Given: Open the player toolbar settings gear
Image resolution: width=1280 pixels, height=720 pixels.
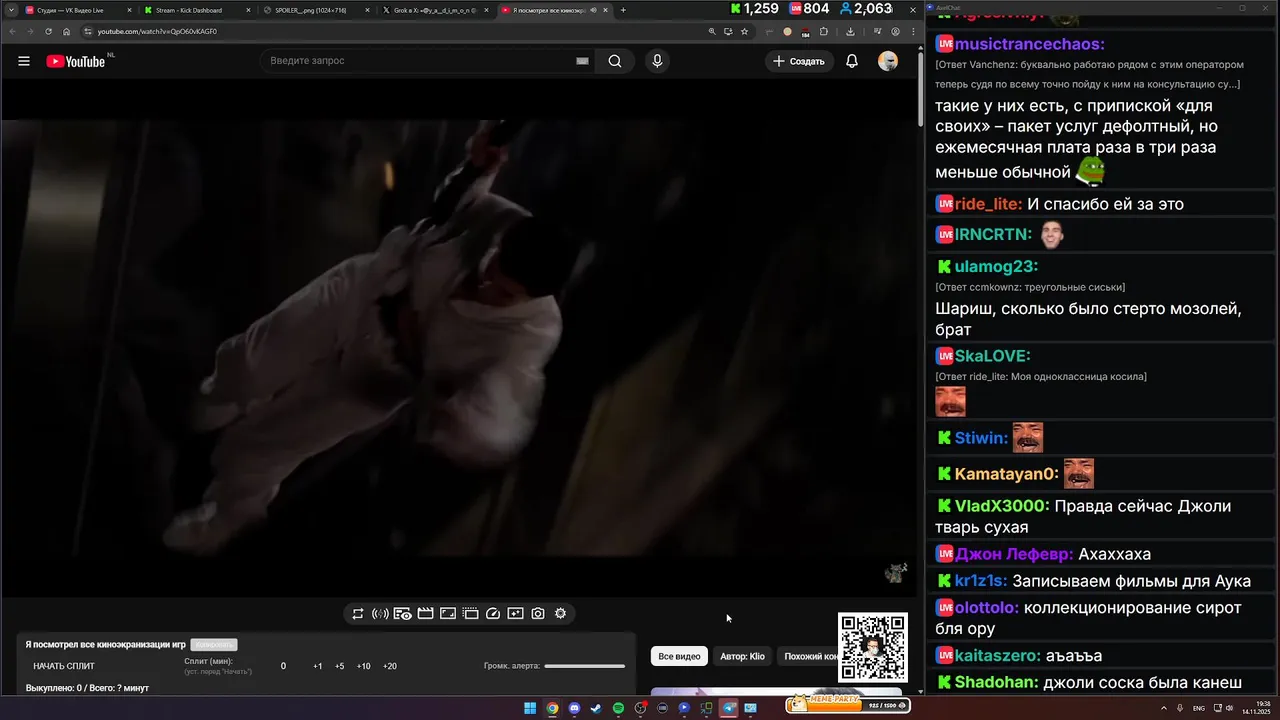Looking at the screenshot, I should (560, 614).
